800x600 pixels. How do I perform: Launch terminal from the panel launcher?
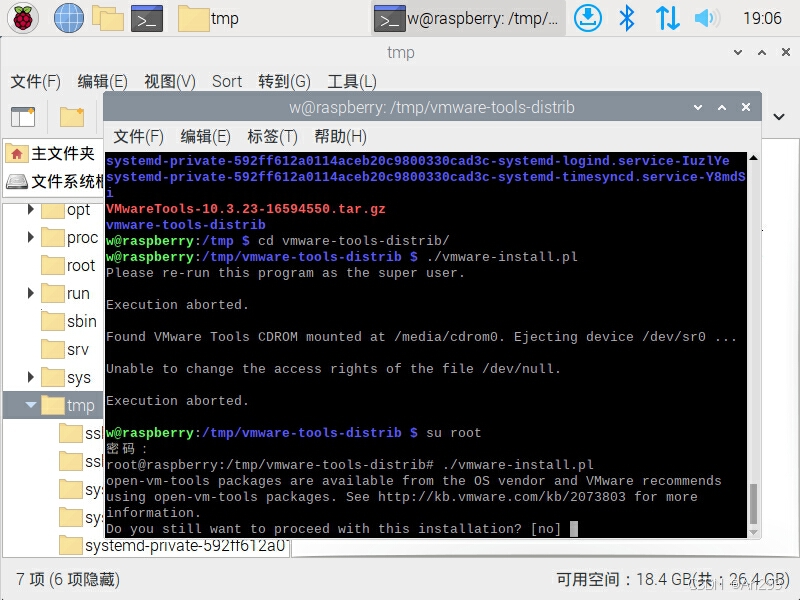tap(147, 19)
